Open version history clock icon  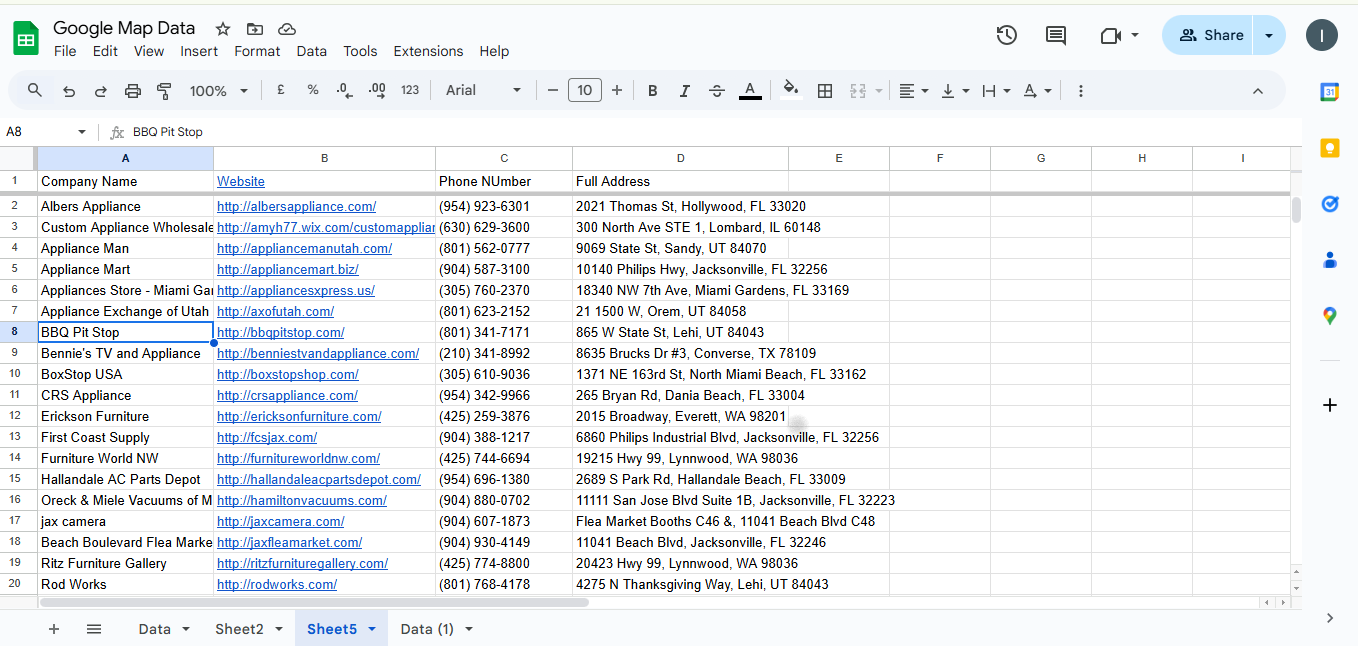1006,35
